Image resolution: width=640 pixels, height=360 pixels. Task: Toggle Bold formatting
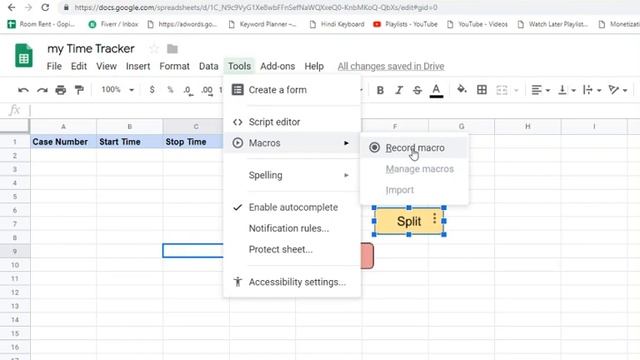380,90
